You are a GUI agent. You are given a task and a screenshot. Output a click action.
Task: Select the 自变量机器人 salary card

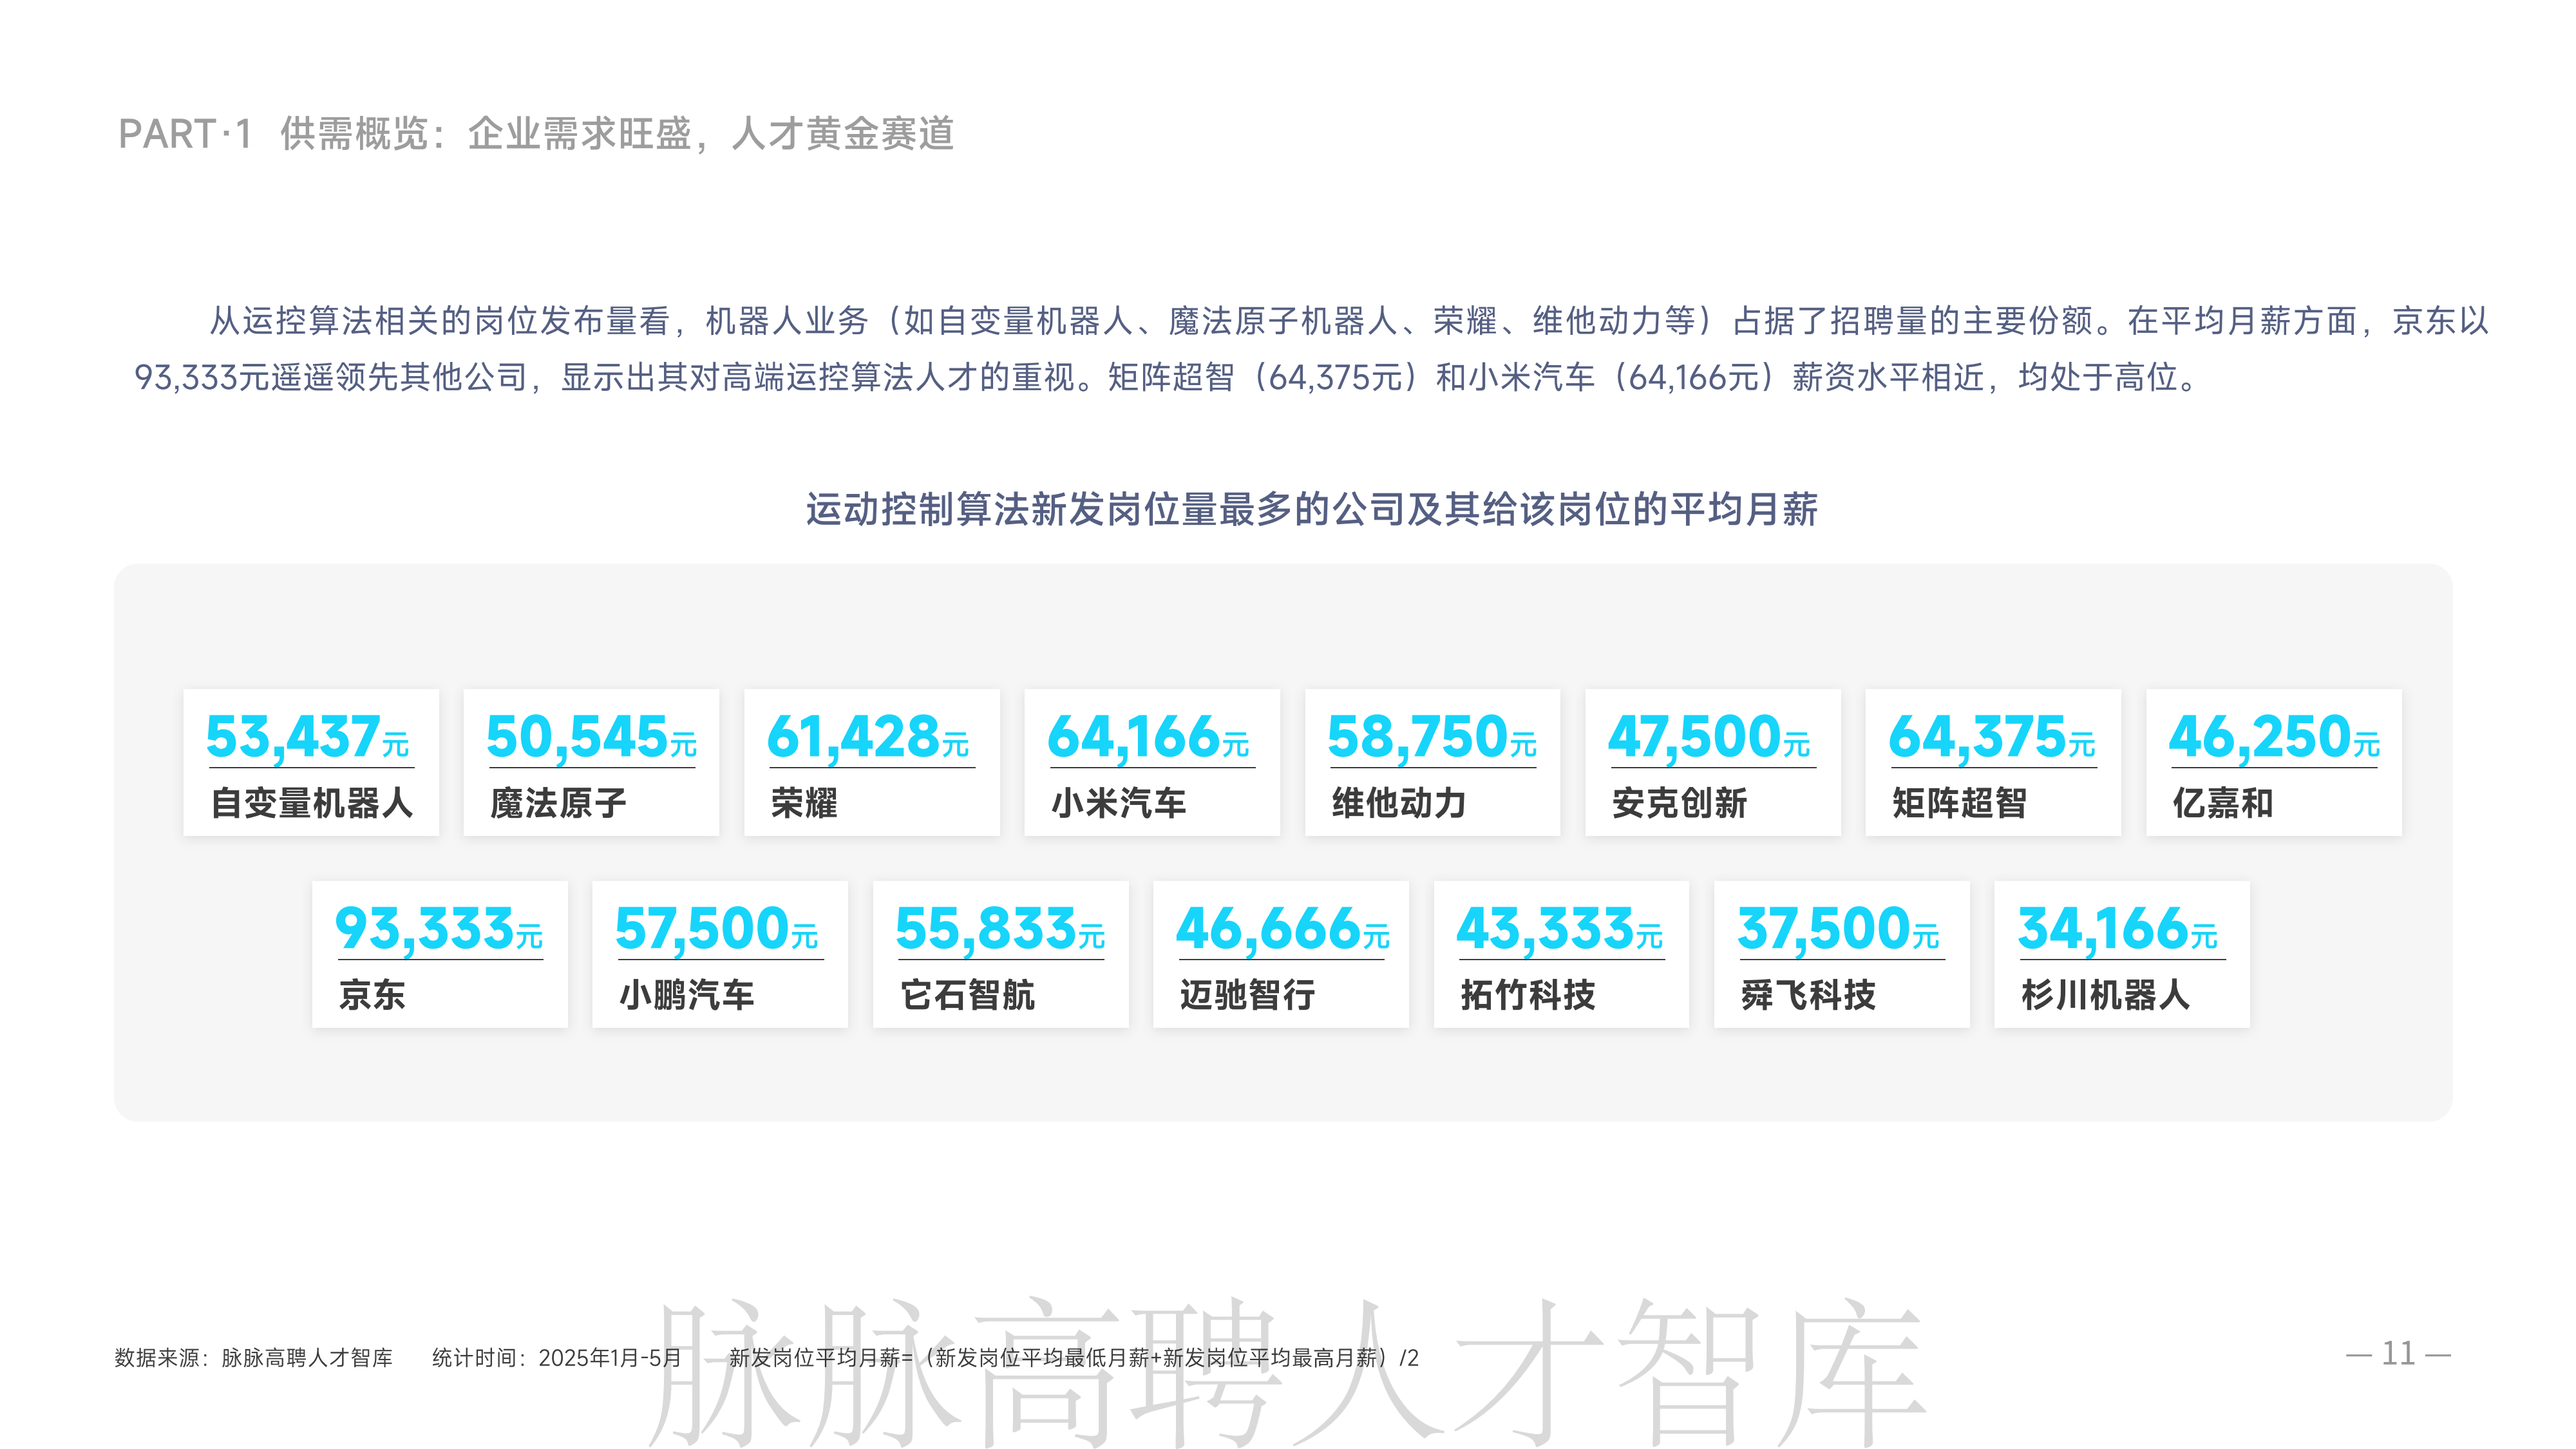click(x=311, y=762)
